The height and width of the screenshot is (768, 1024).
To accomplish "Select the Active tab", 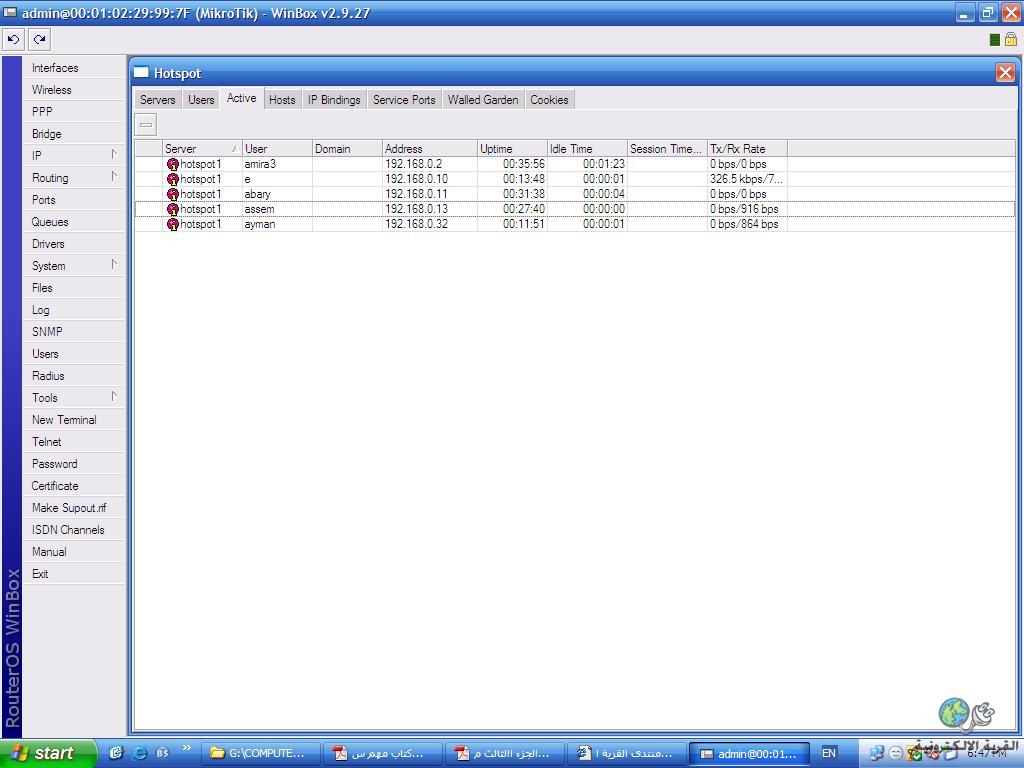I will (x=242, y=98).
